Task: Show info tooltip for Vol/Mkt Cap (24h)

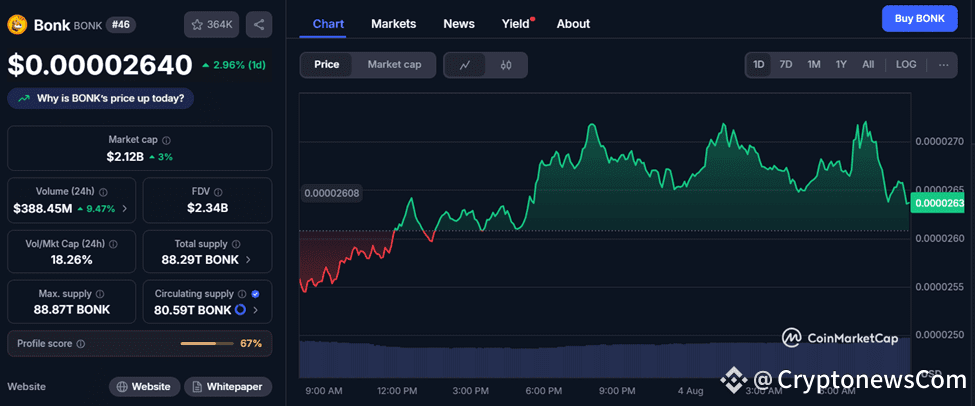Action: pyautogui.click(x=113, y=244)
